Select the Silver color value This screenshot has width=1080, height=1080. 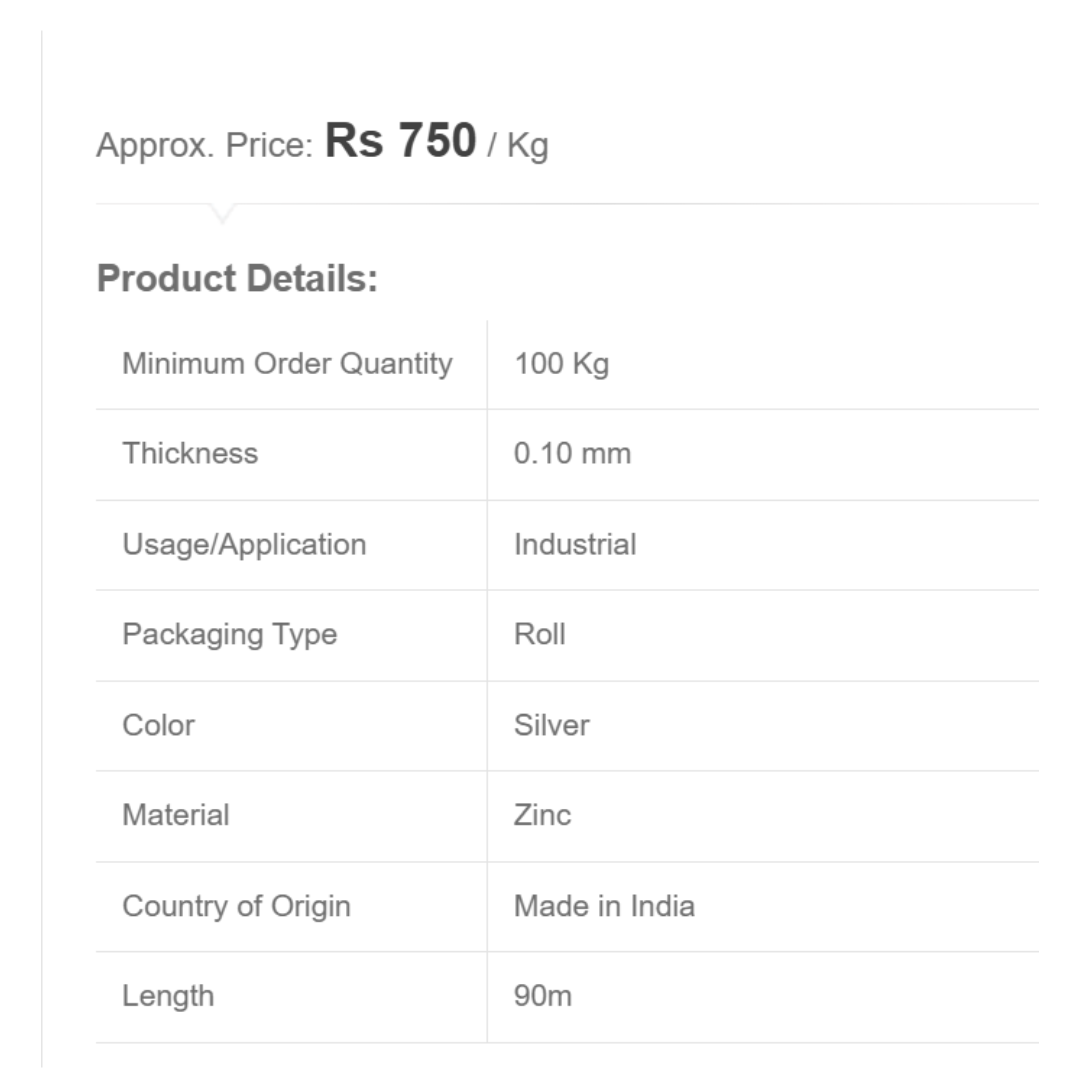(552, 725)
